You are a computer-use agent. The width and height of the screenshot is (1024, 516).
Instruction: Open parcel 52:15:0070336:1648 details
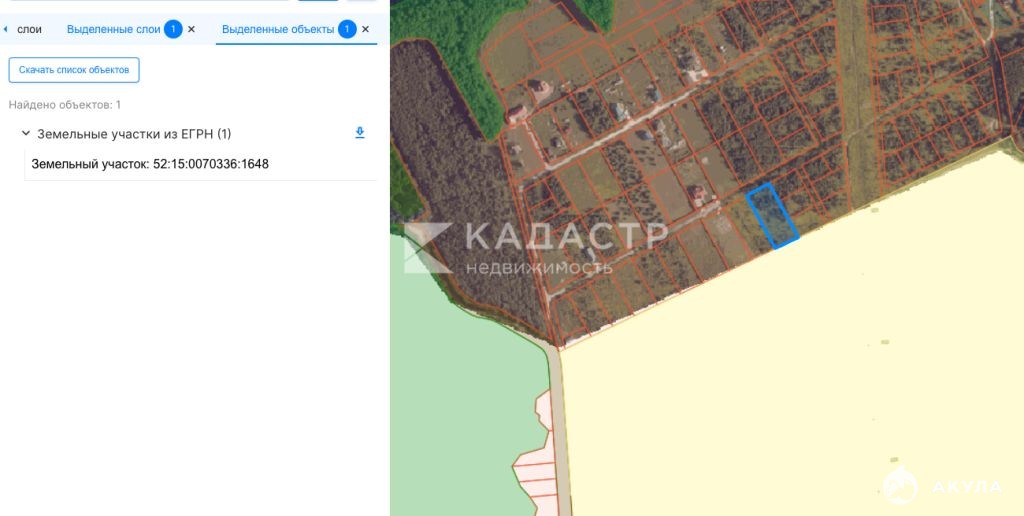click(x=150, y=164)
